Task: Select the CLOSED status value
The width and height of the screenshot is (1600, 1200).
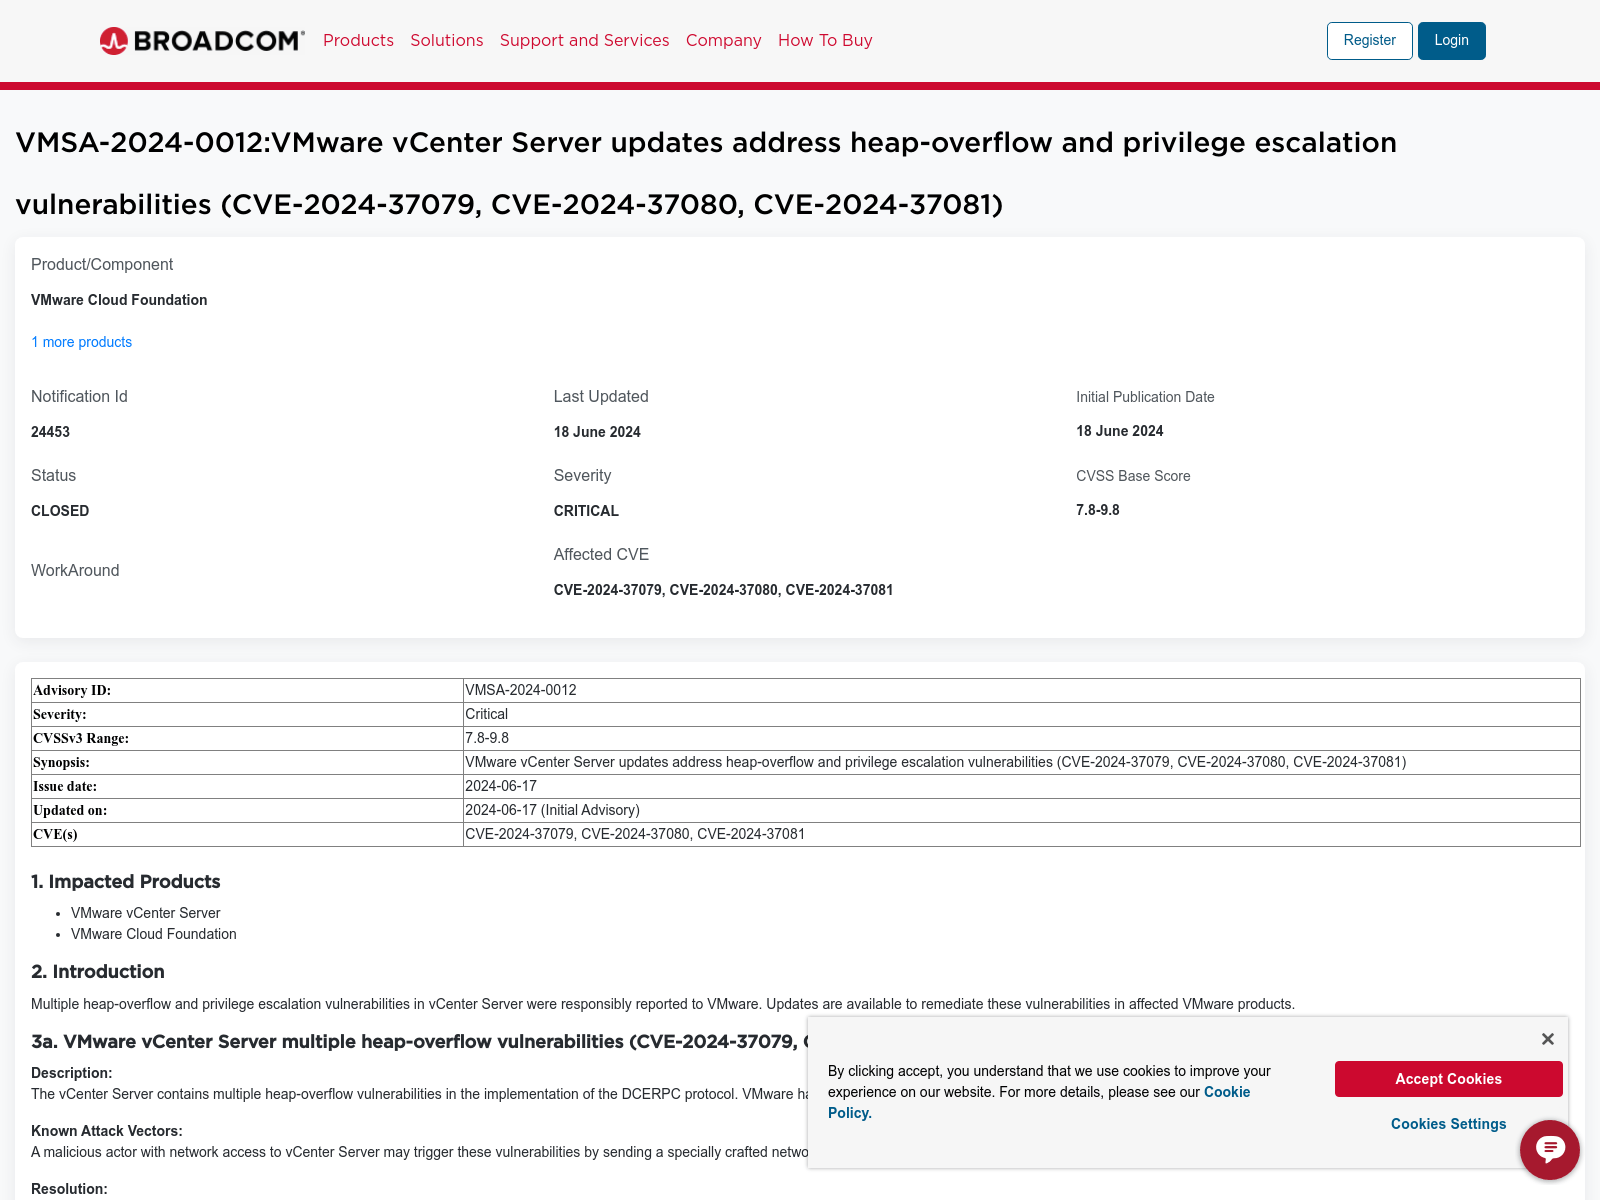Action: [x=60, y=511]
